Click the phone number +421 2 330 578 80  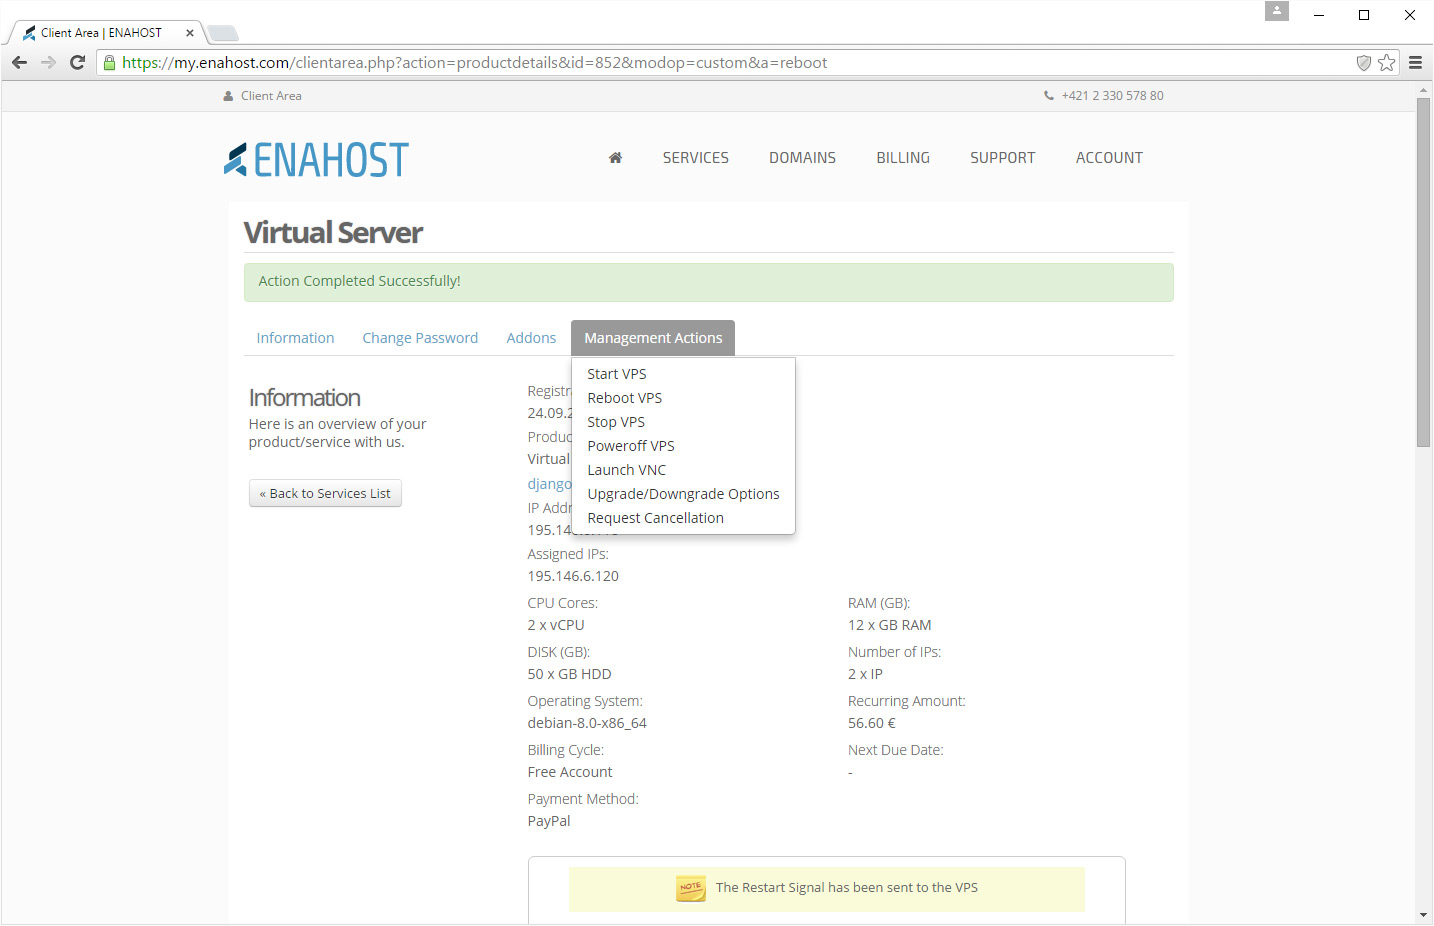1112,96
